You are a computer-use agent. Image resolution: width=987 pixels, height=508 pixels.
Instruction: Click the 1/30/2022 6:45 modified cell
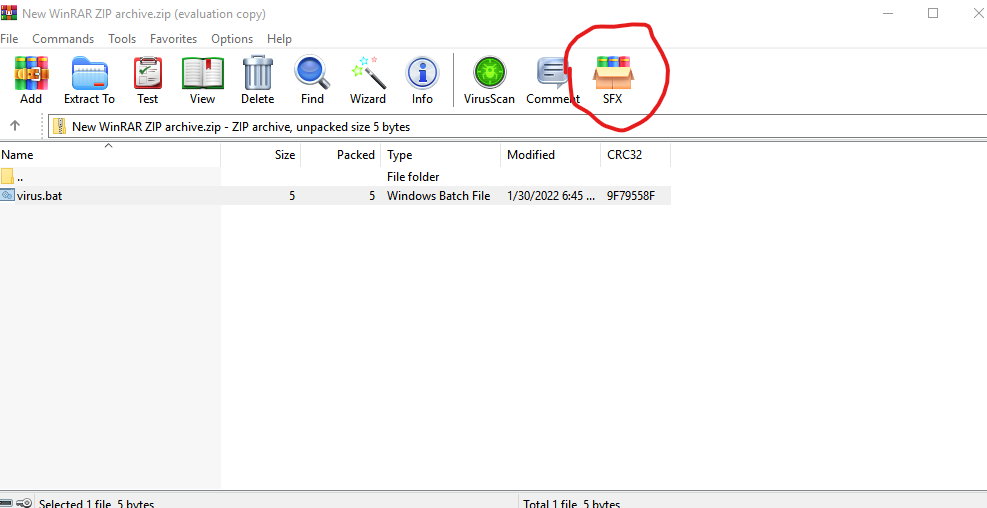(551, 196)
